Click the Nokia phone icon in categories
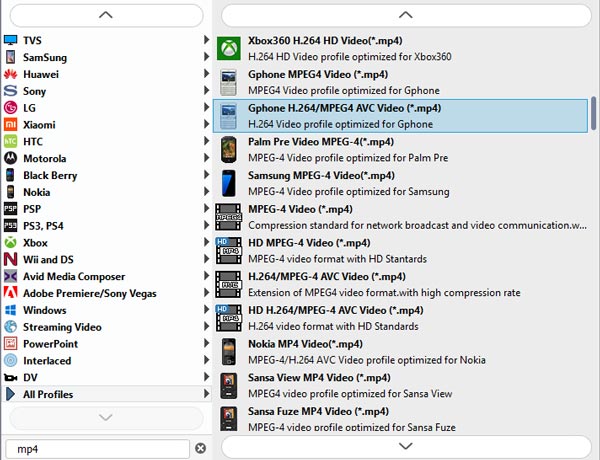This screenshot has height=460, width=600. pyautogui.click(x=10, y=192)
